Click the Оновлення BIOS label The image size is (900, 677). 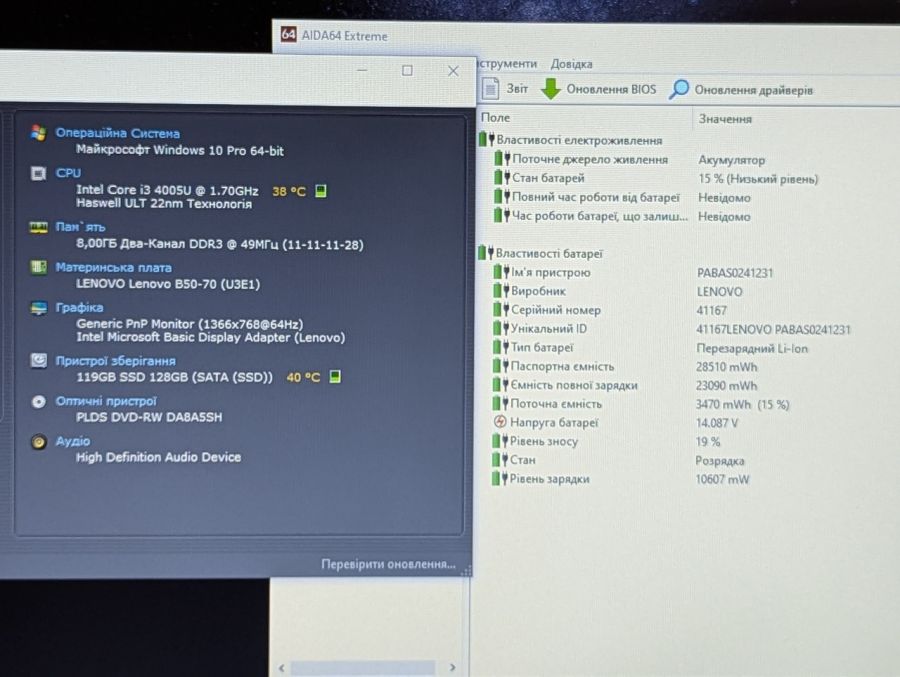pos(611,89)
